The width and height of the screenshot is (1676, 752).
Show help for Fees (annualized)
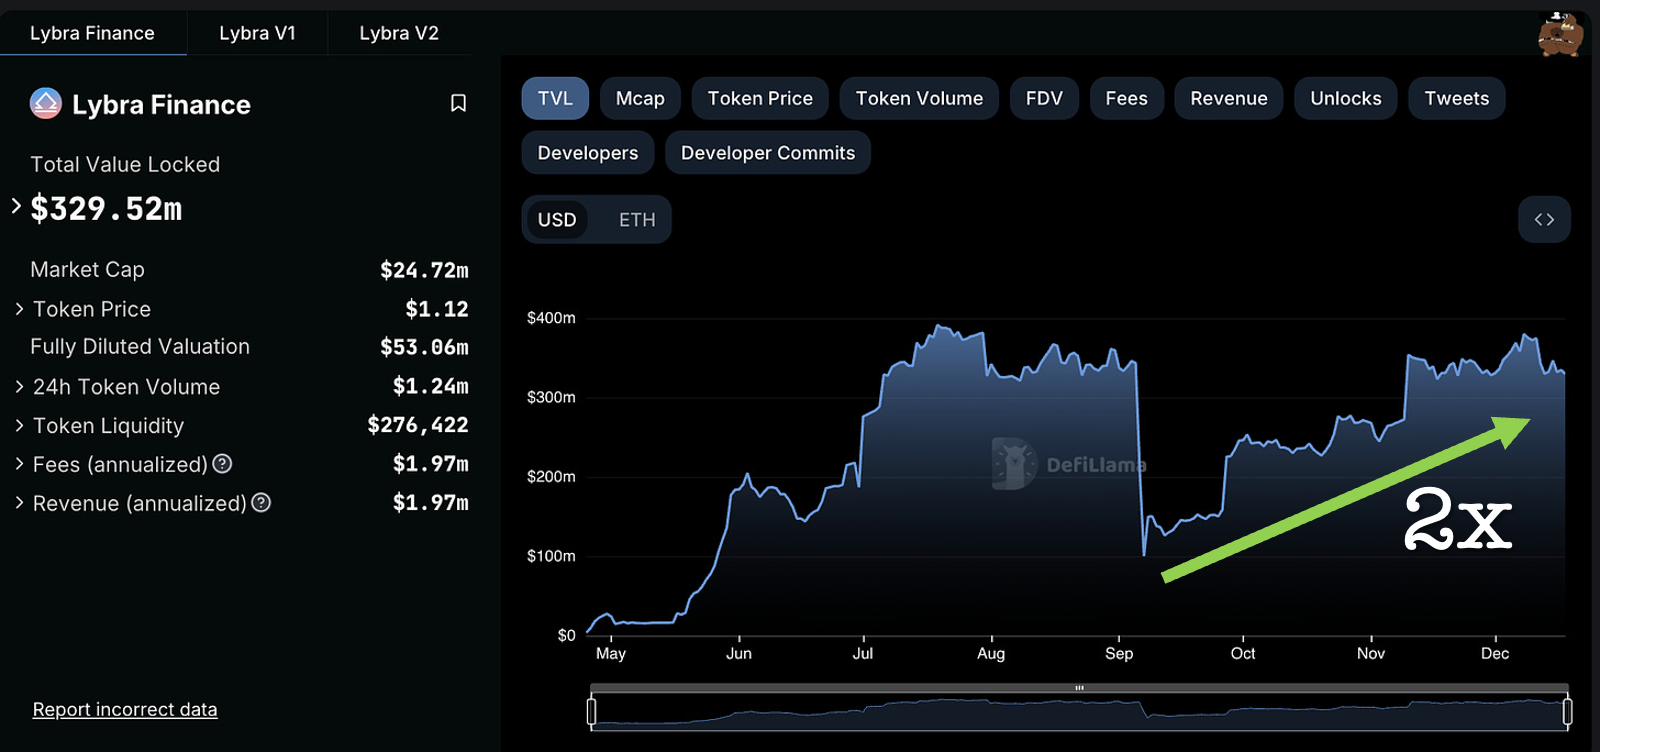coord(223,464)
